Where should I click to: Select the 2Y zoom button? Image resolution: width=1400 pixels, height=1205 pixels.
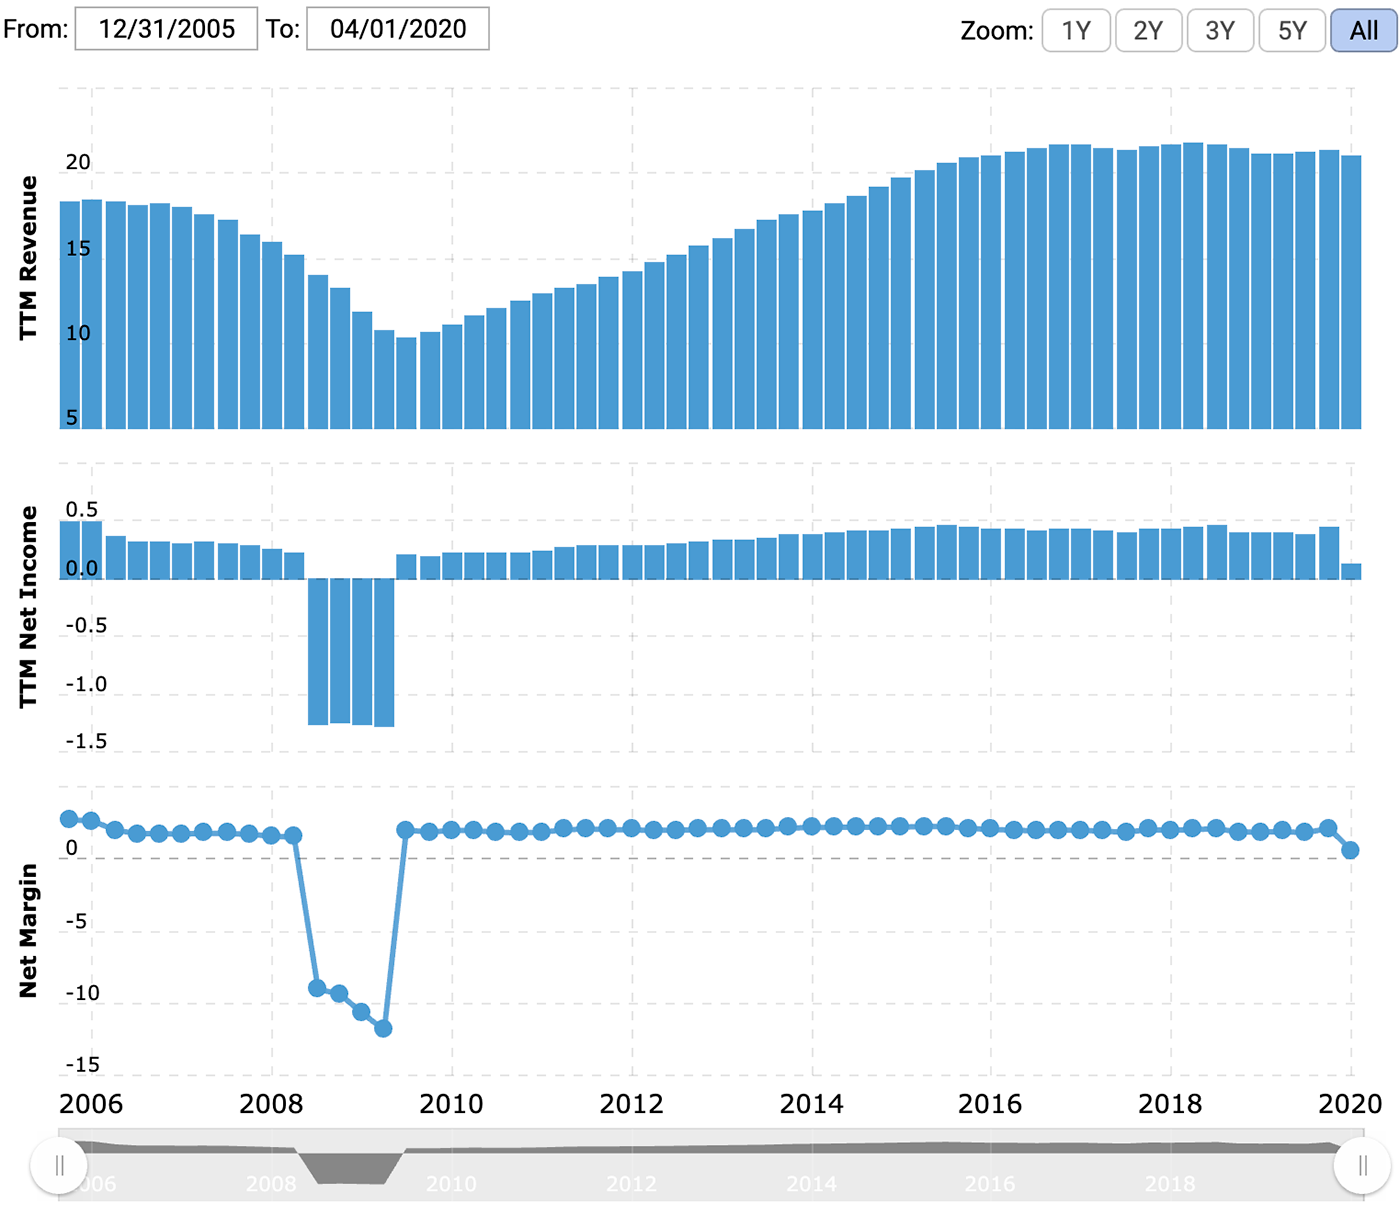click(1148, 30)
